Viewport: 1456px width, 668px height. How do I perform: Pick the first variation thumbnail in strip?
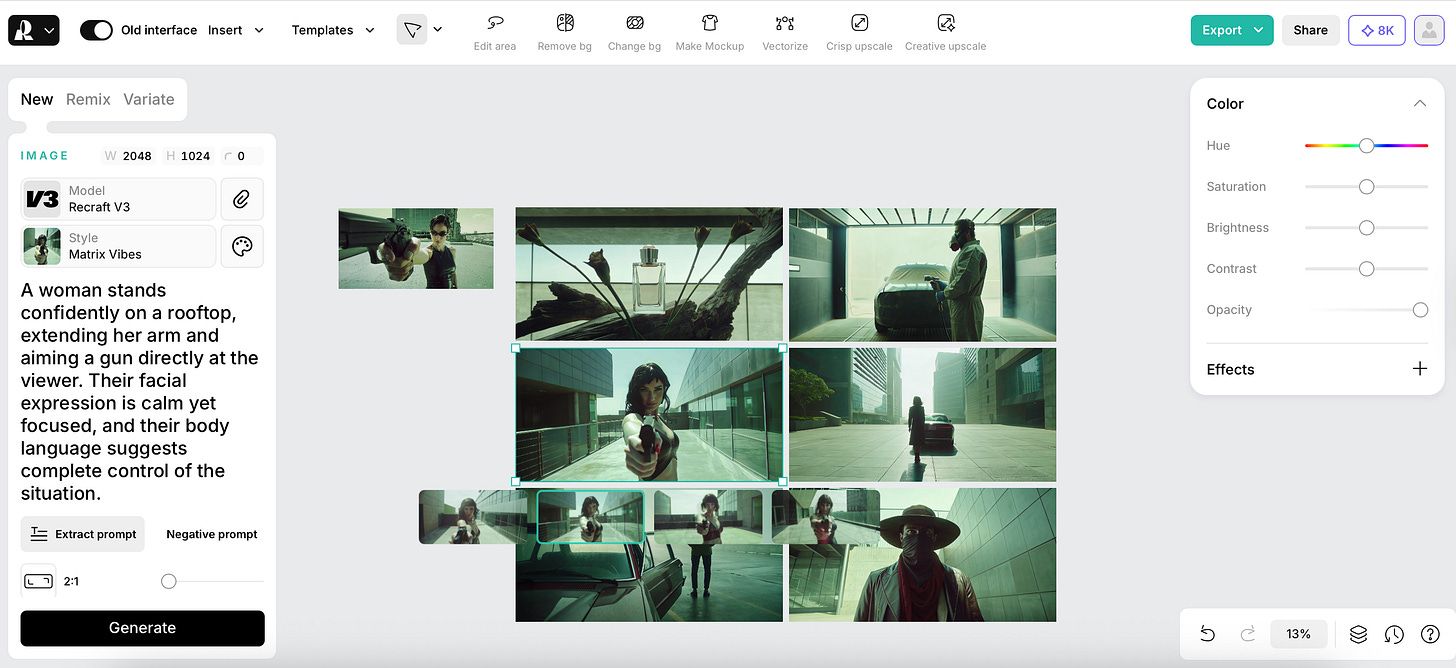473,517
